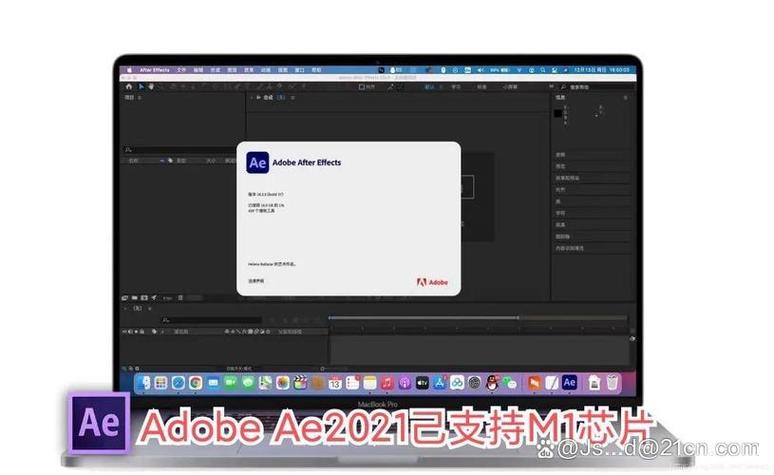Open QQ penguin app from the dock
774x475 pixels.
[x=492, y=383]
